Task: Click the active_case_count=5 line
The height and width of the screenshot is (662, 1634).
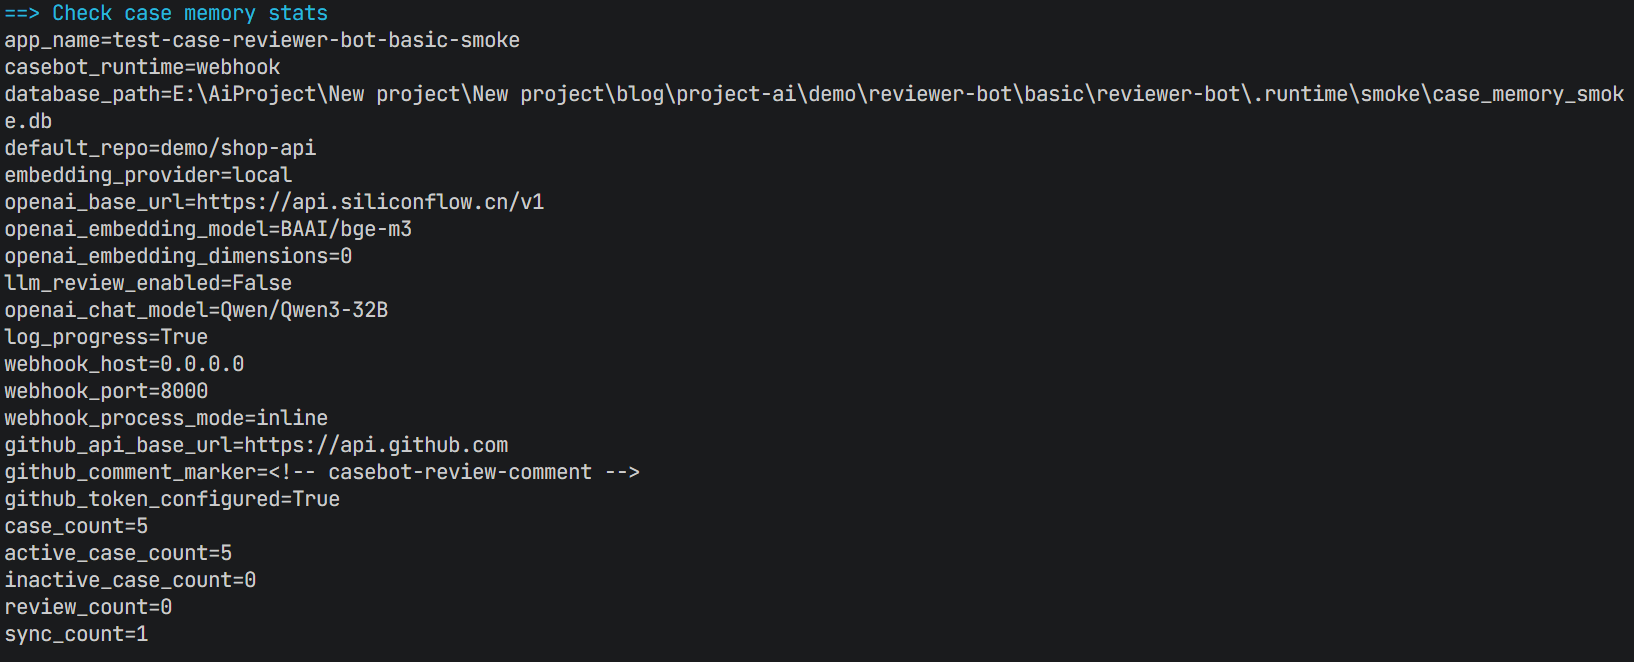Action: coord(118,553)
